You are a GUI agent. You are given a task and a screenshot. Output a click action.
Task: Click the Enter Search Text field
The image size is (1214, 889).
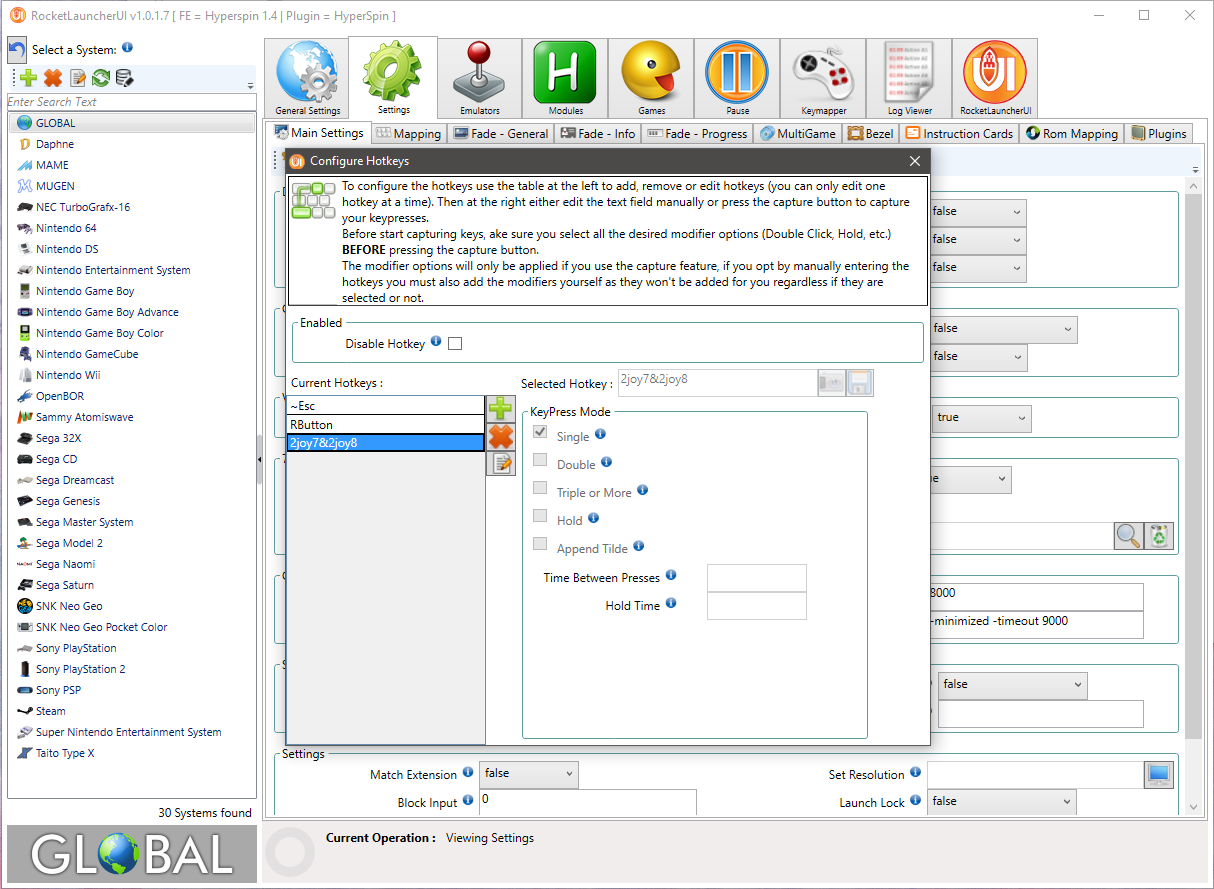coord(131,102)
